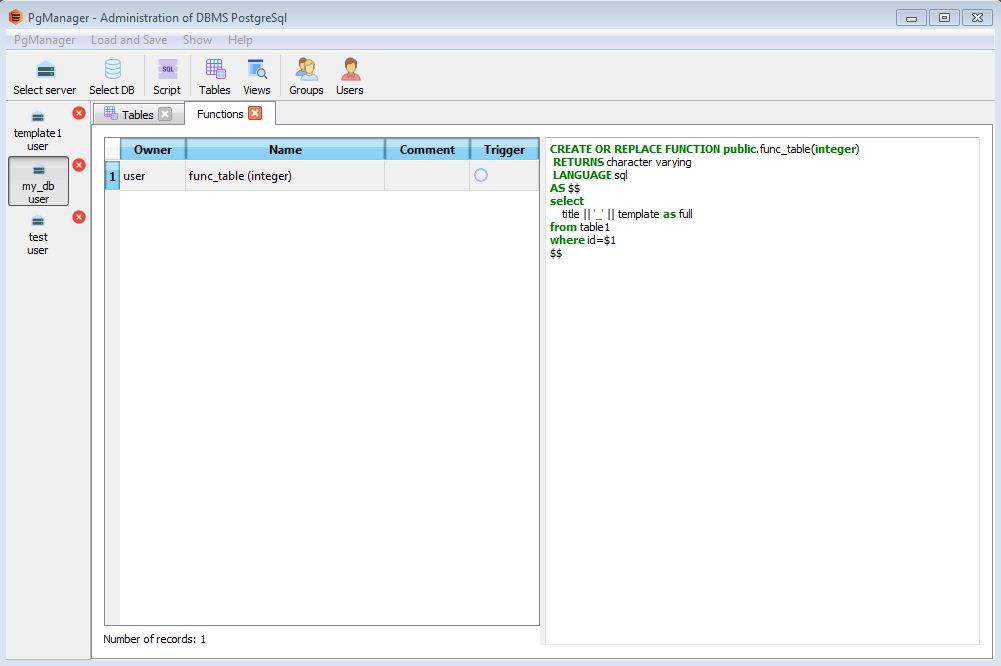Select the test database connection
Viewport: 1001px width, 666px height.
(38, 235)
